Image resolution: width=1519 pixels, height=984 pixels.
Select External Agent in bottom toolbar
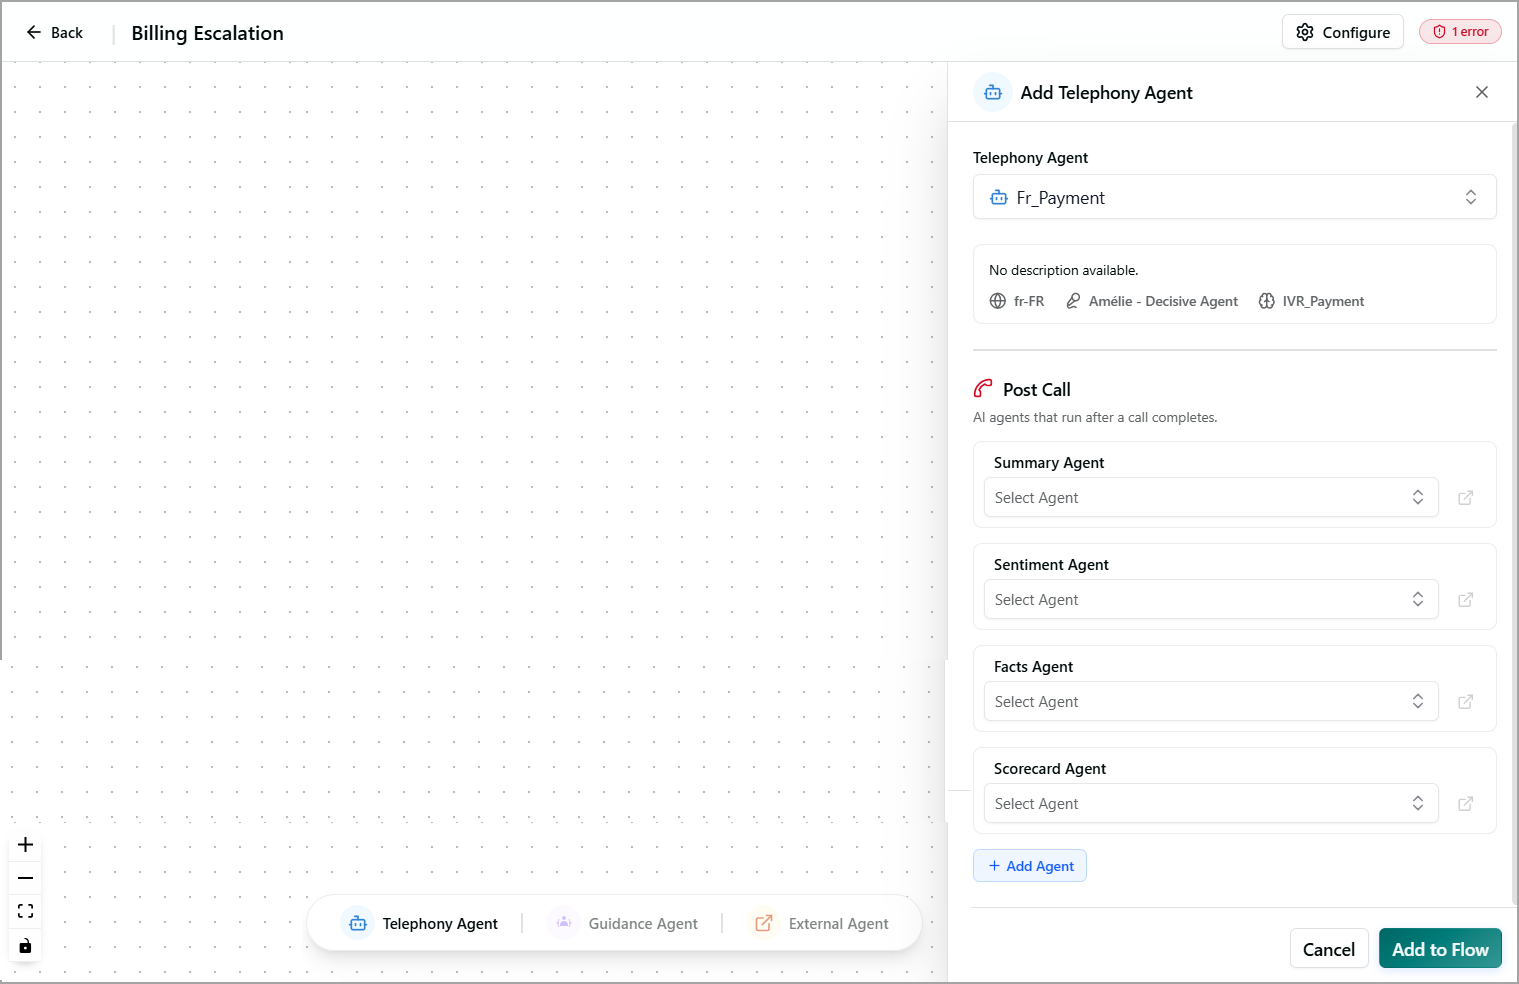[x=820, y=923]
